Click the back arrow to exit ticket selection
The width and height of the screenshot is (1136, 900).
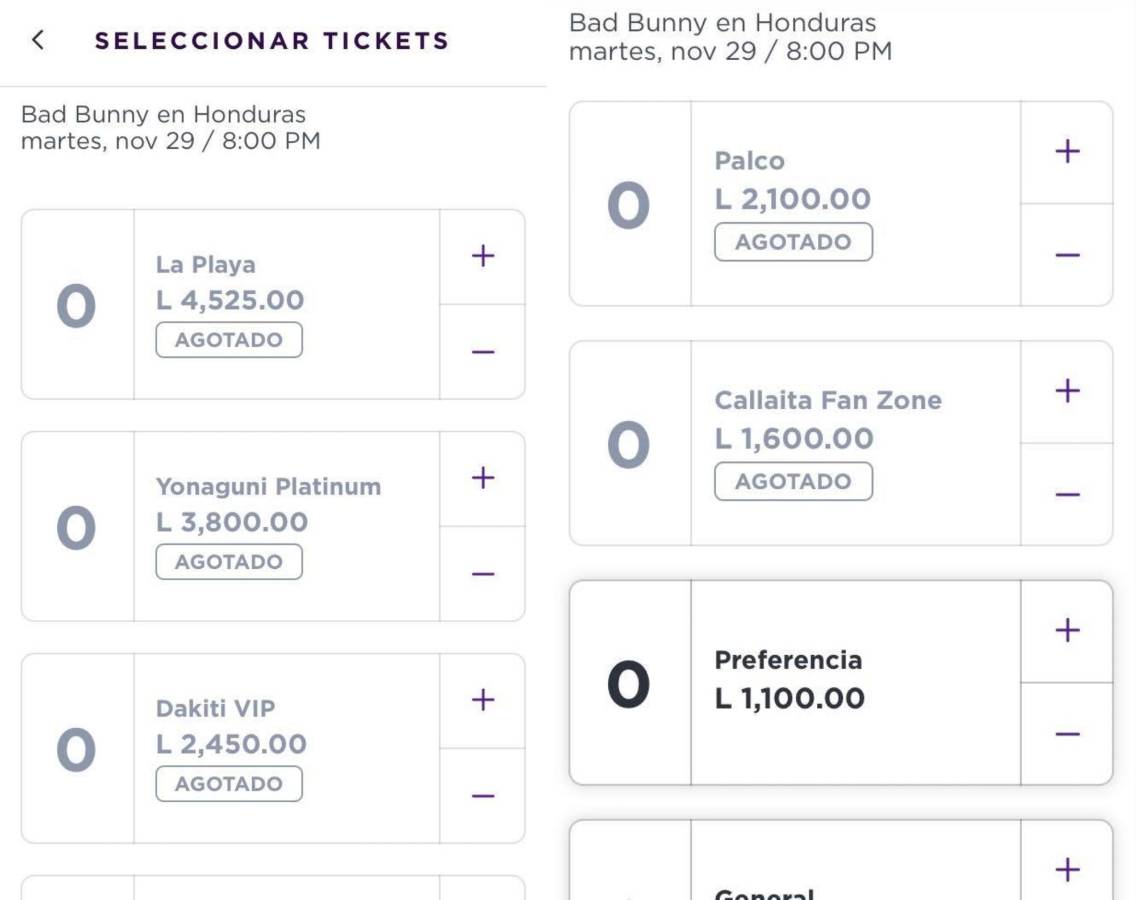tap(38, 41)
